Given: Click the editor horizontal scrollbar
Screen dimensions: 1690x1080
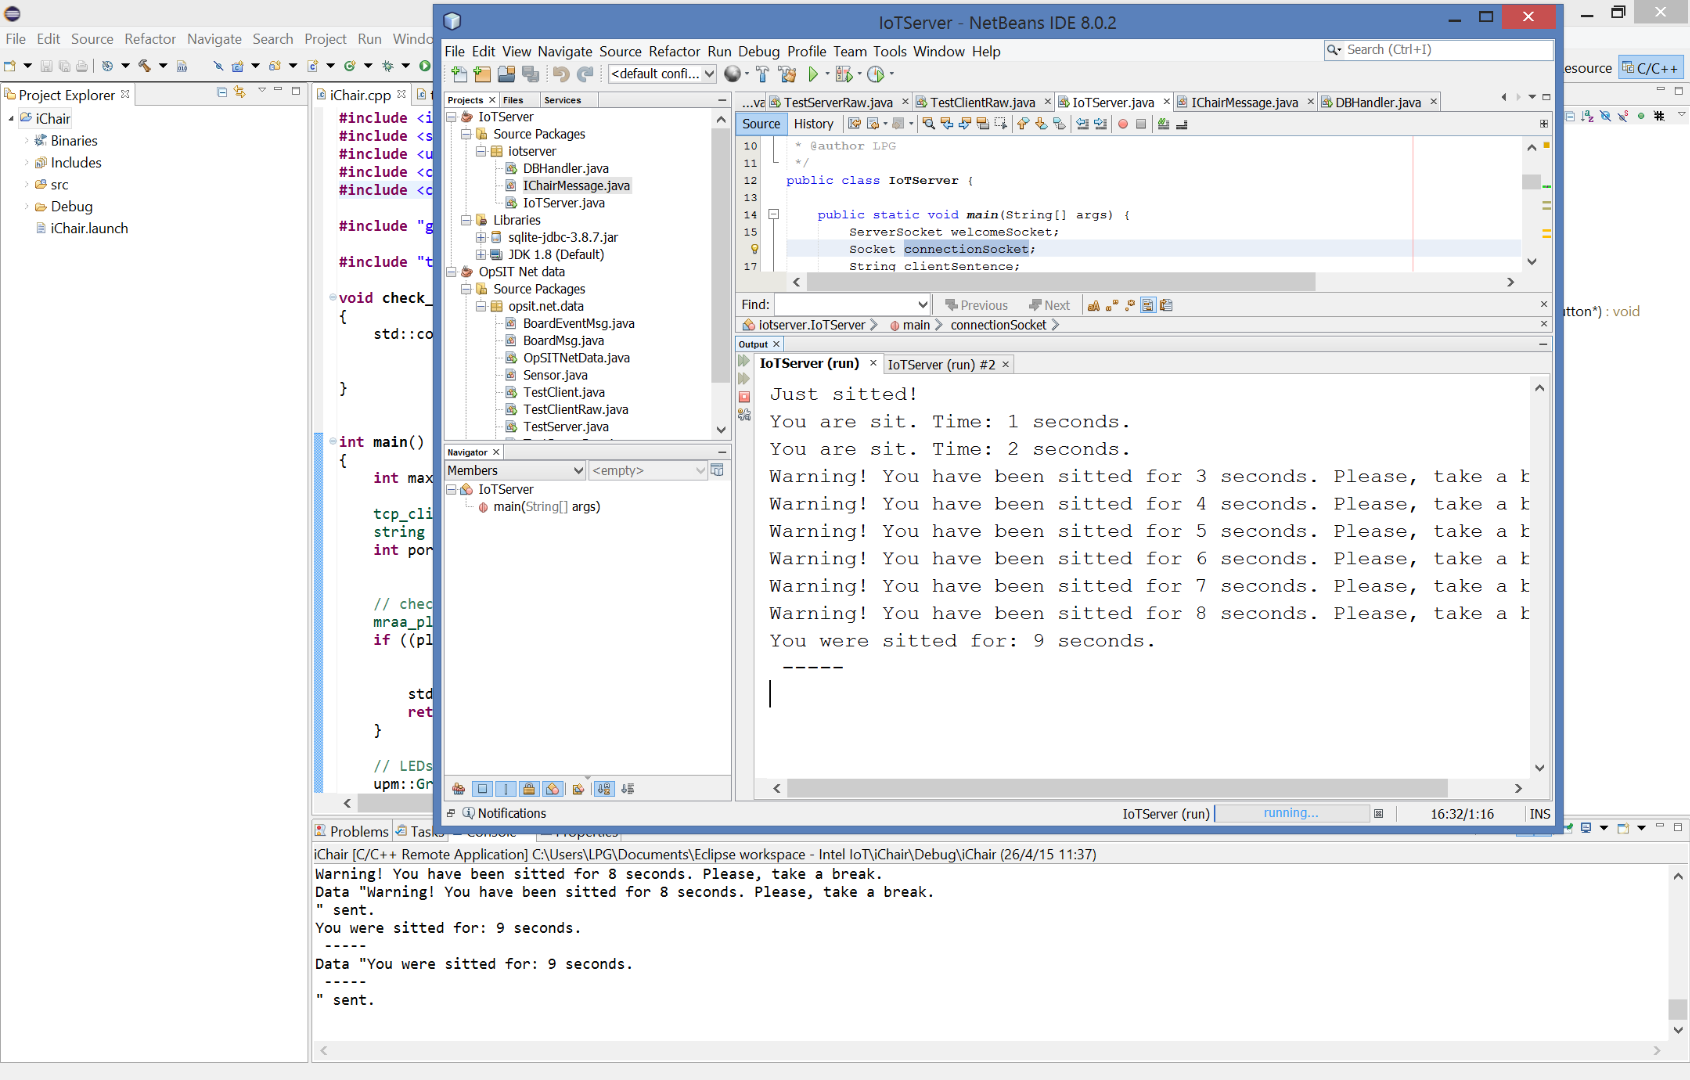Looking at the screenshot, I should pyautogui.click(x=1061, y=282).
